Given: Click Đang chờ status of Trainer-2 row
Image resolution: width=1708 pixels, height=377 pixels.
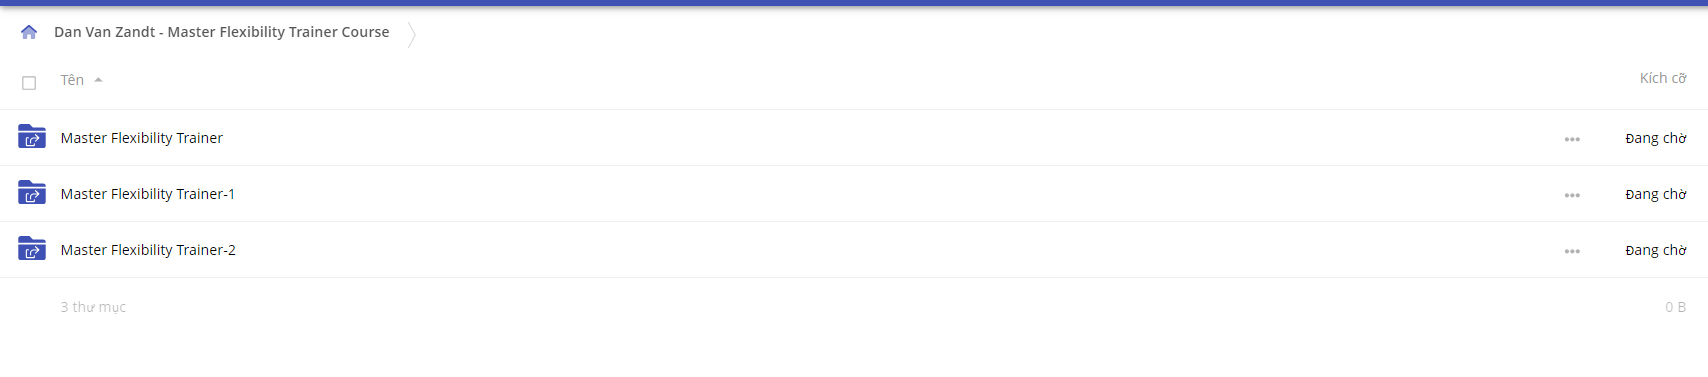Looking at the screenshot, I should coord(1656,250).
